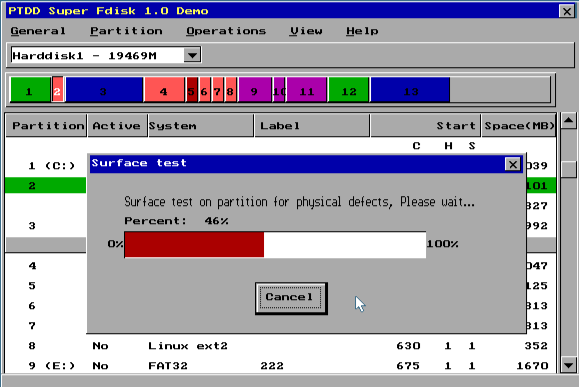Select partition row 8 Linux ext2

point(281,346)
